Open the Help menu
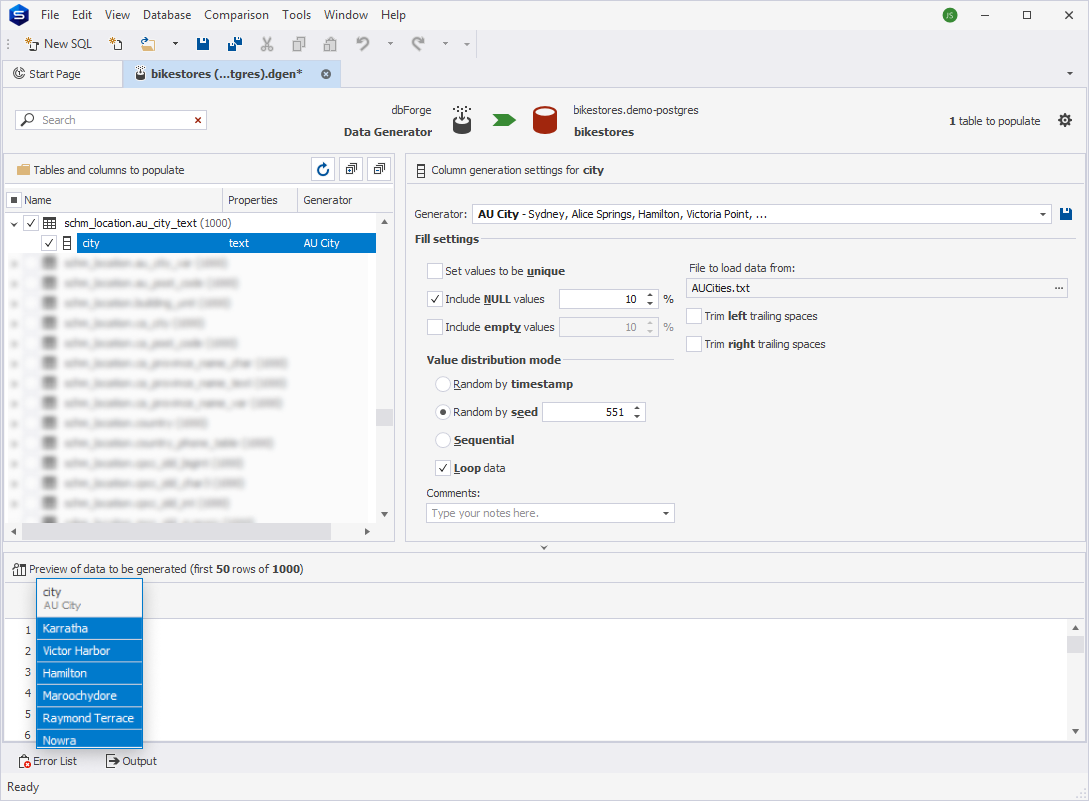The height and width of the screenshot is (801, 1089). pyautogui.click(x=393, y=15)
